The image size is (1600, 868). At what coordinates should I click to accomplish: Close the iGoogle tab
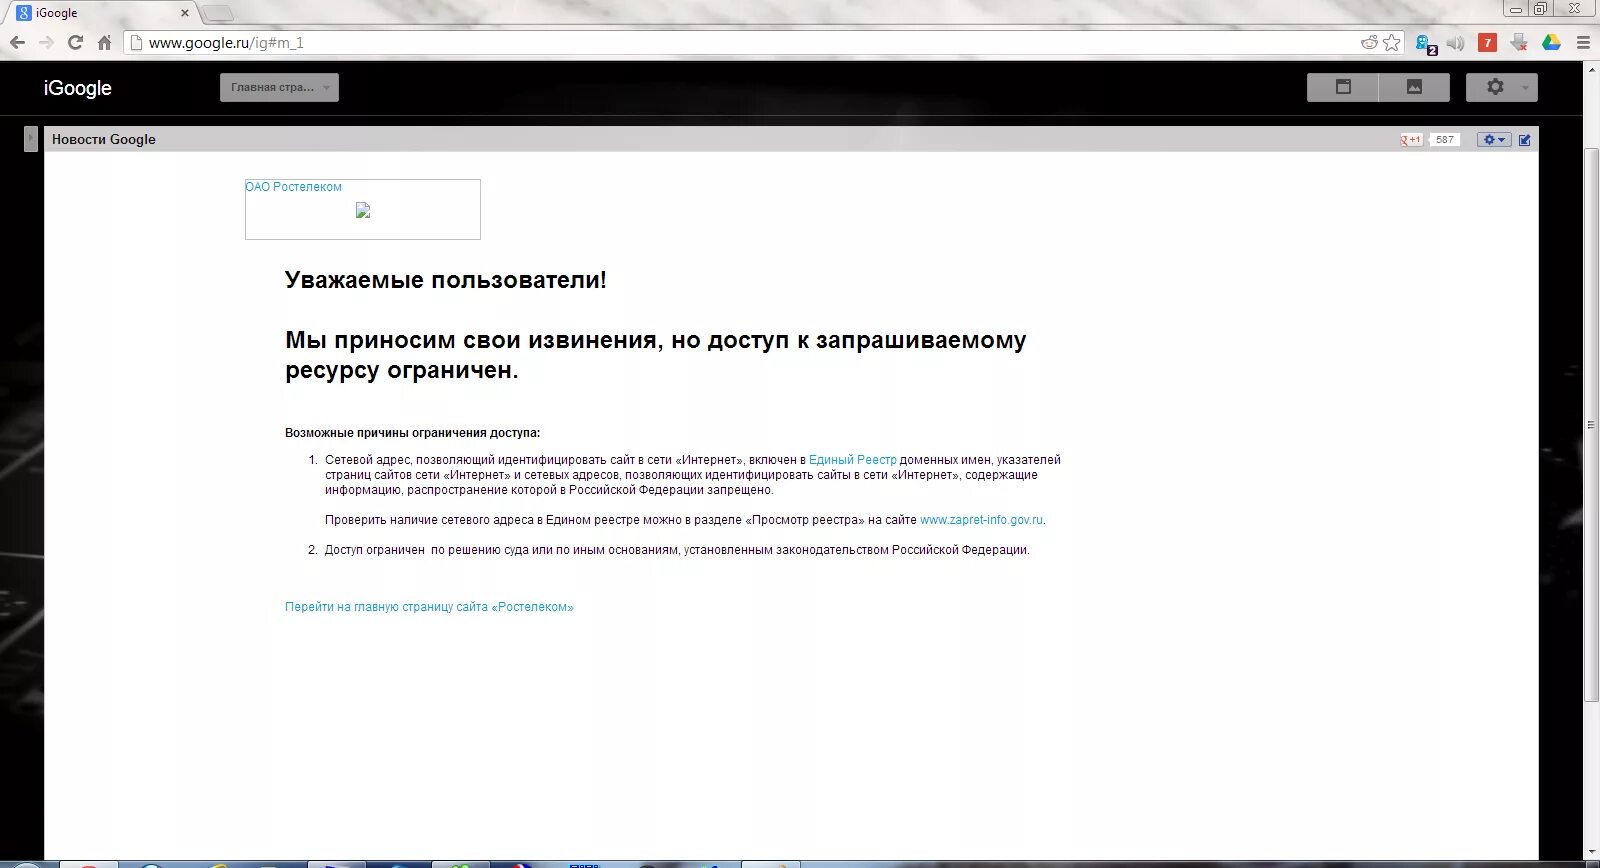184,13
